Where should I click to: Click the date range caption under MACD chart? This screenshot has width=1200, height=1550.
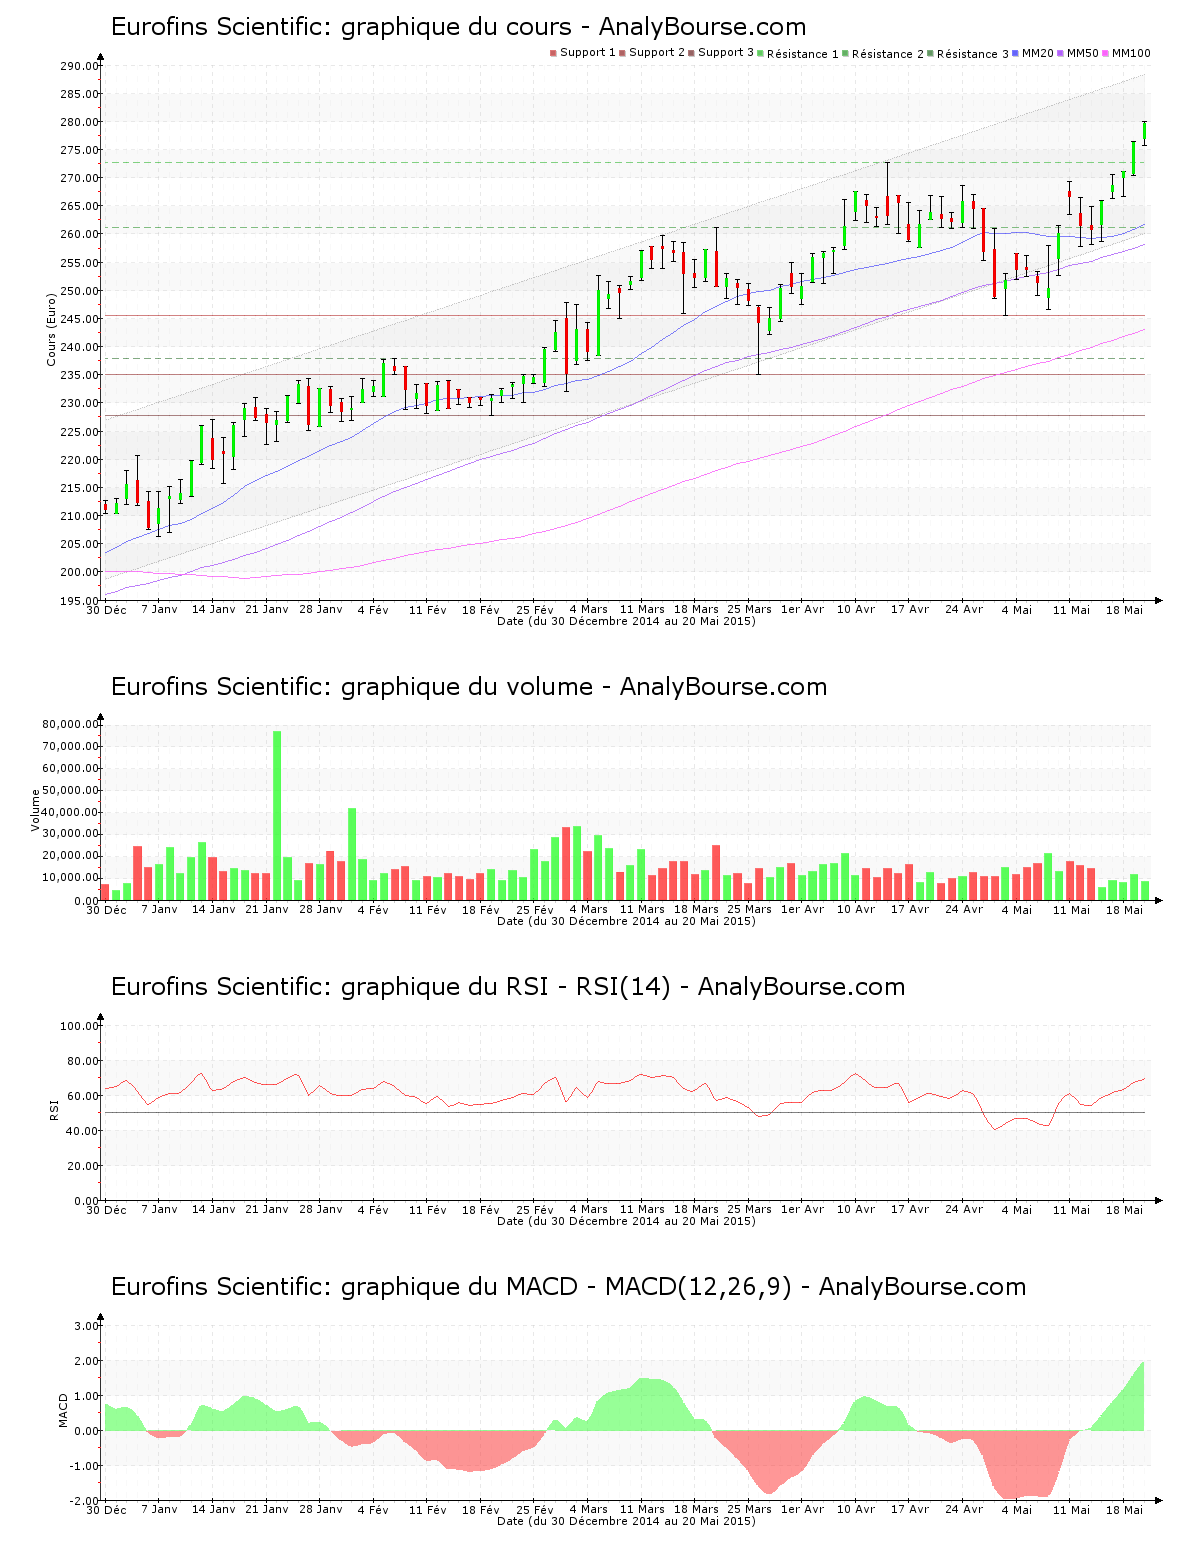coord(626,1521)
